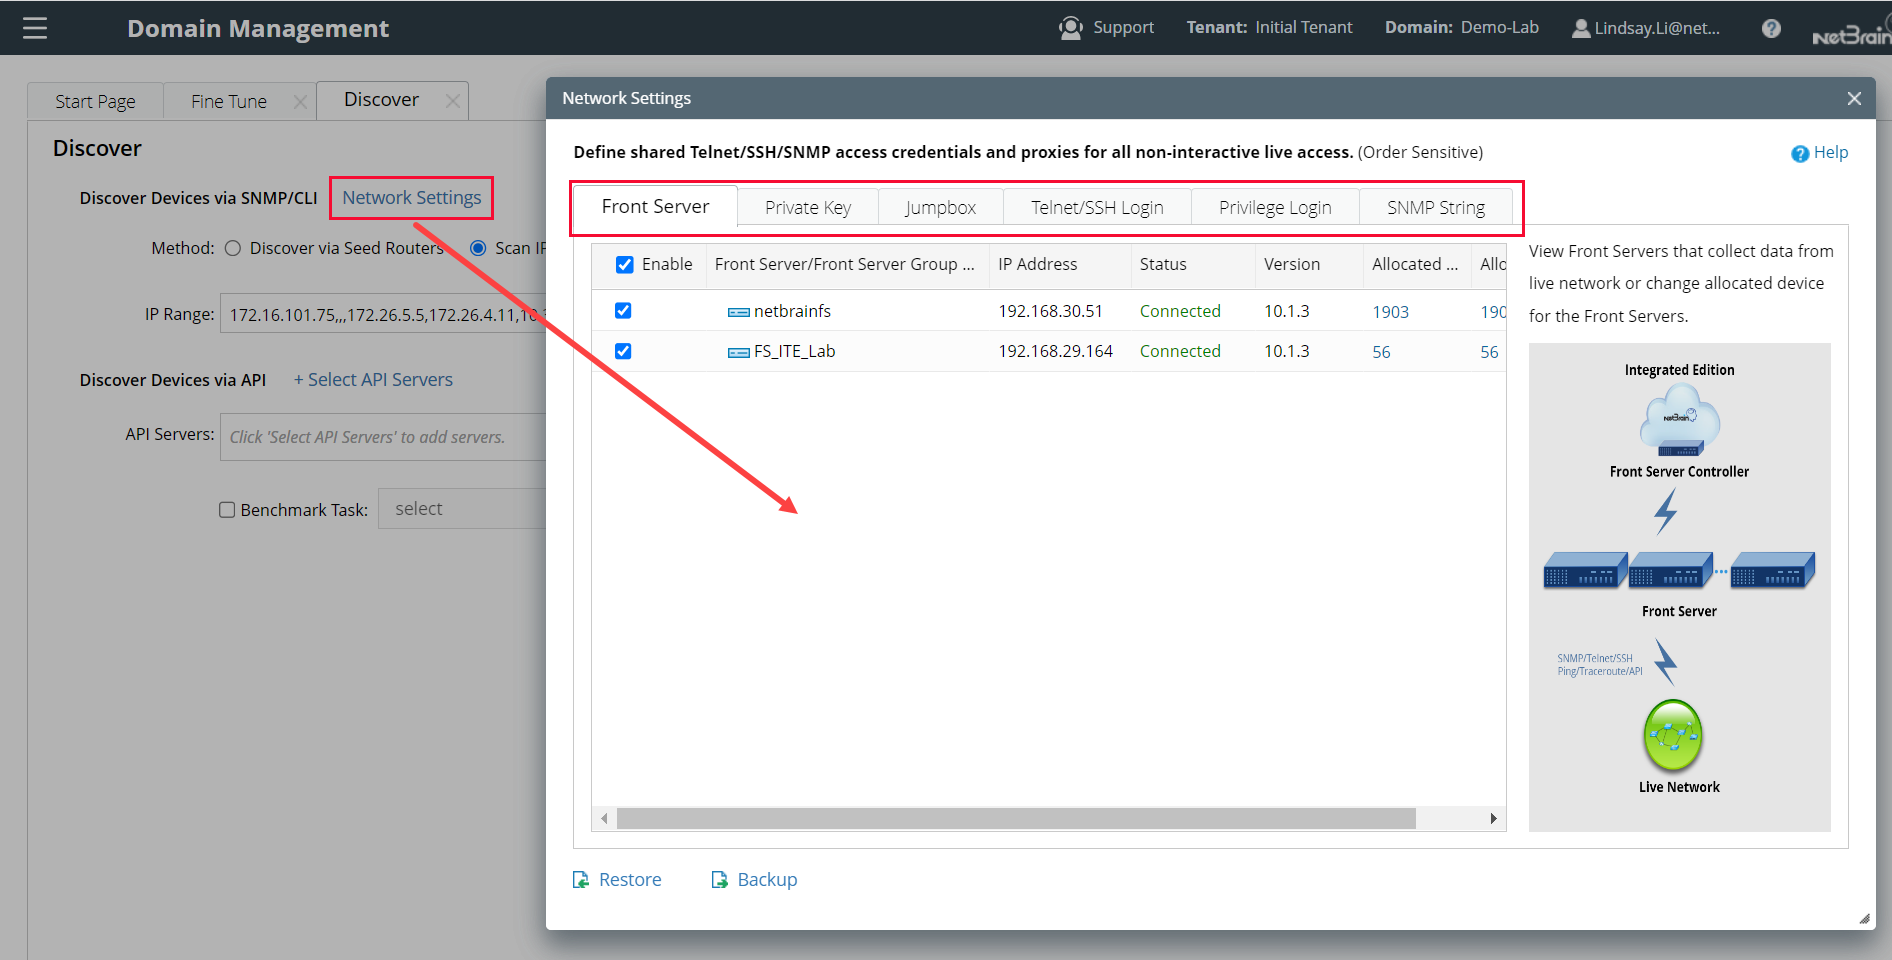Click the Support link in header

click(x=1123, y=28)
